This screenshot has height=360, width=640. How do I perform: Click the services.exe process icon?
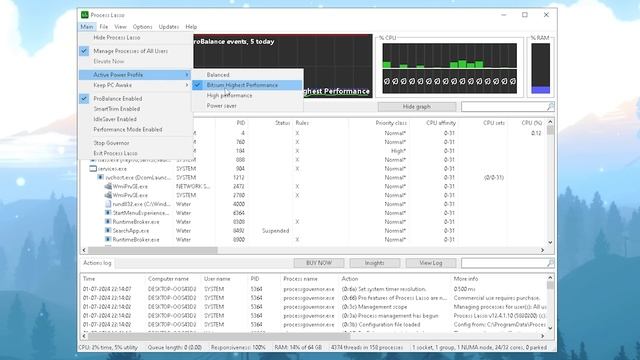coord(93,169)
